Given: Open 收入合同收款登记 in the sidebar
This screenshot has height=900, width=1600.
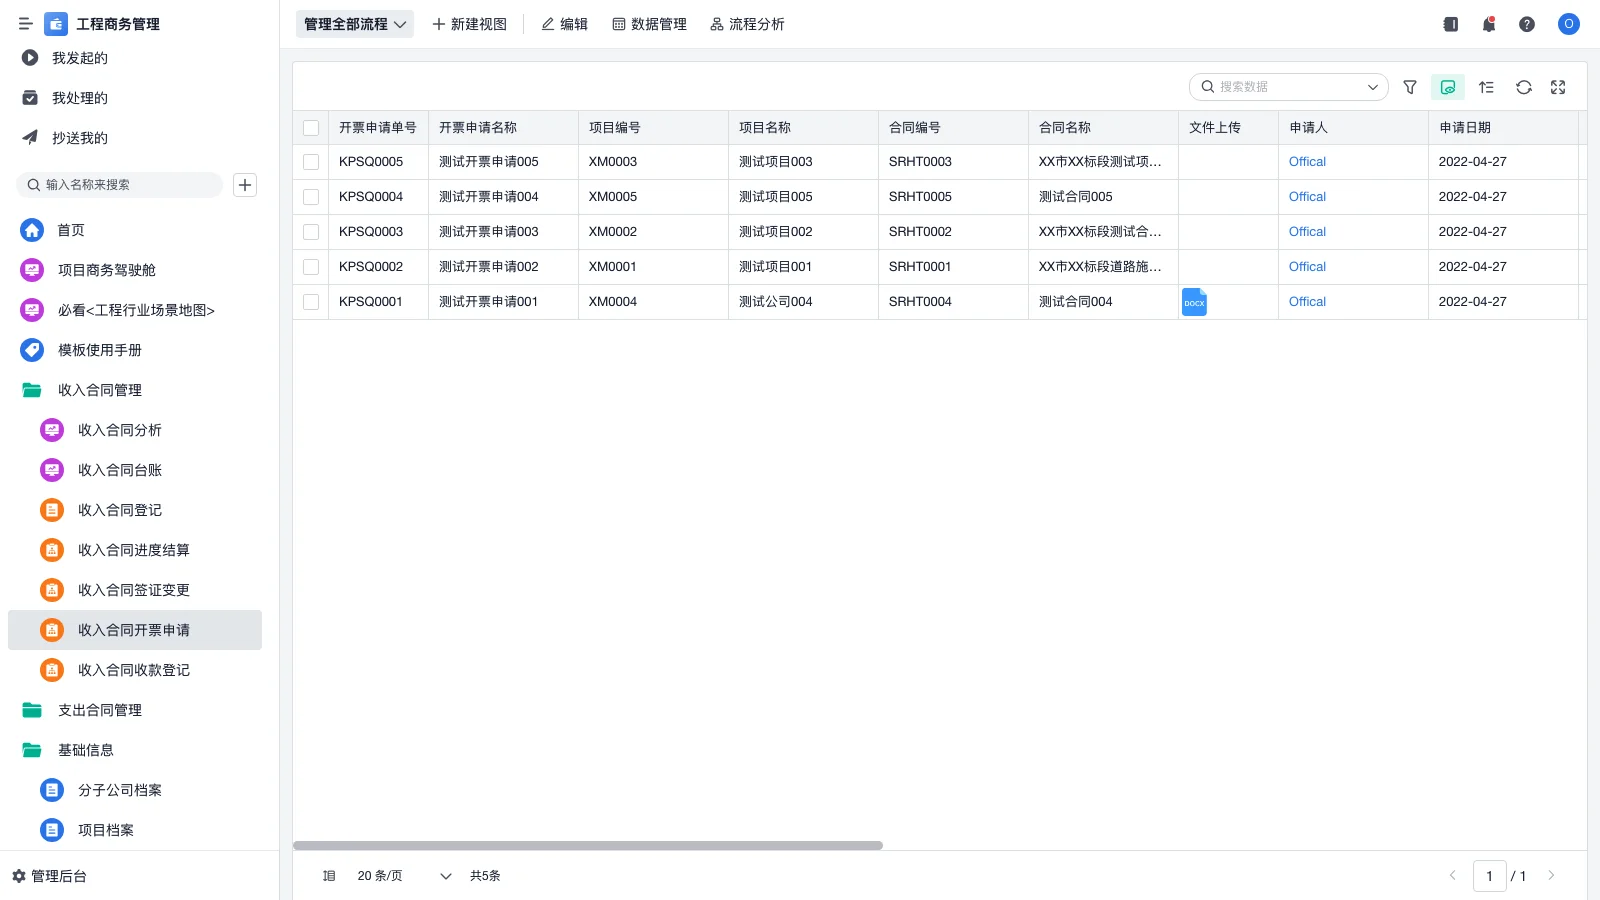Looking at the screenshot, I should point(134,670).
